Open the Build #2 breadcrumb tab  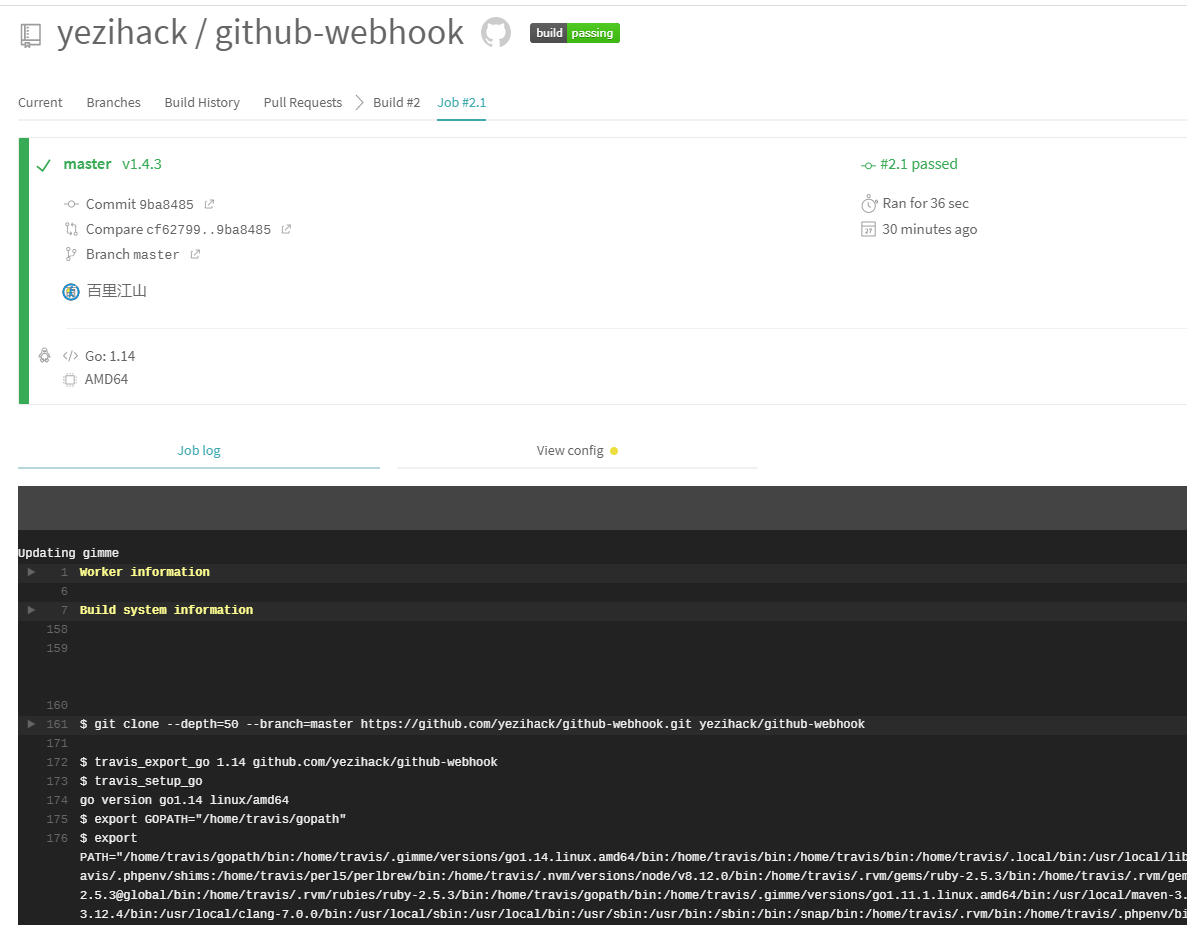[x=397, y=102]
